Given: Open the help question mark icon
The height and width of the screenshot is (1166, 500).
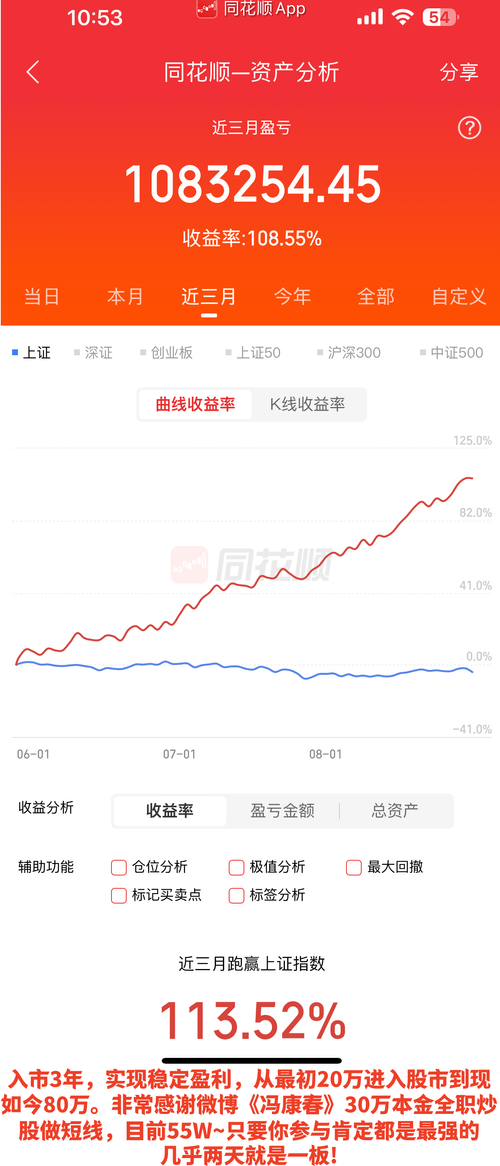Looking at the screenshot, I should click(x=469, y=128).
